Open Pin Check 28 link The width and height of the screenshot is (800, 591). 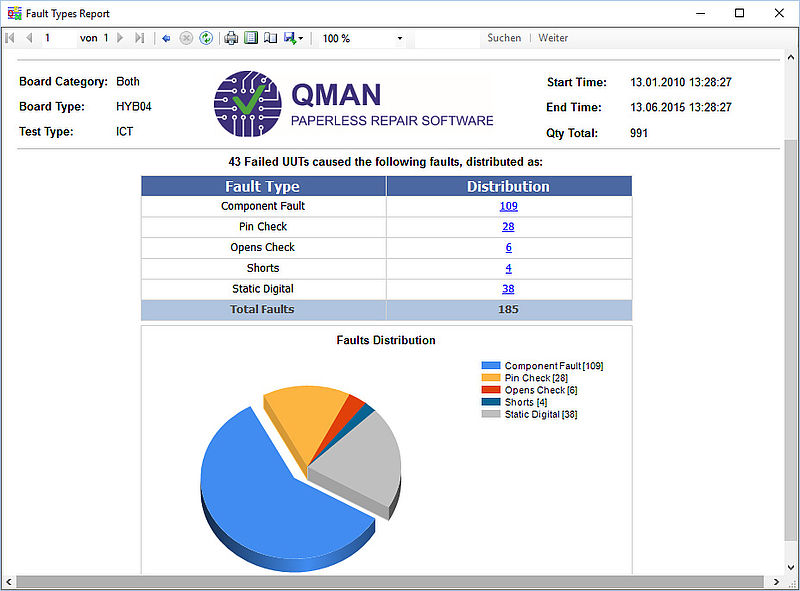pos(508,227)
